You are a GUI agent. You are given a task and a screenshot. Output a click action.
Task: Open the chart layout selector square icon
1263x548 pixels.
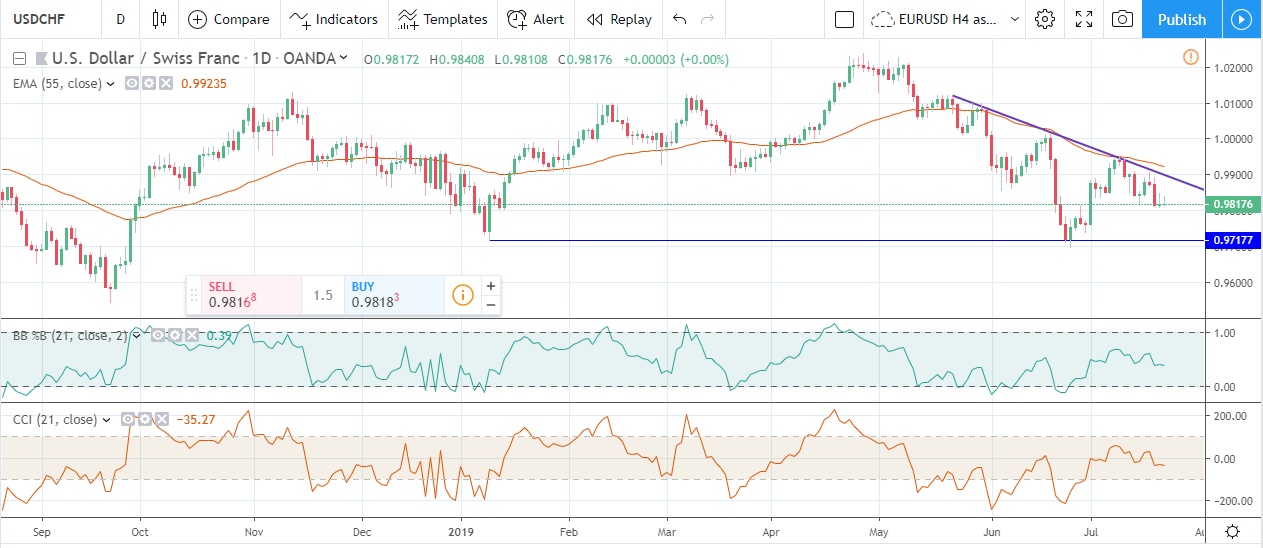pos(844,19)
